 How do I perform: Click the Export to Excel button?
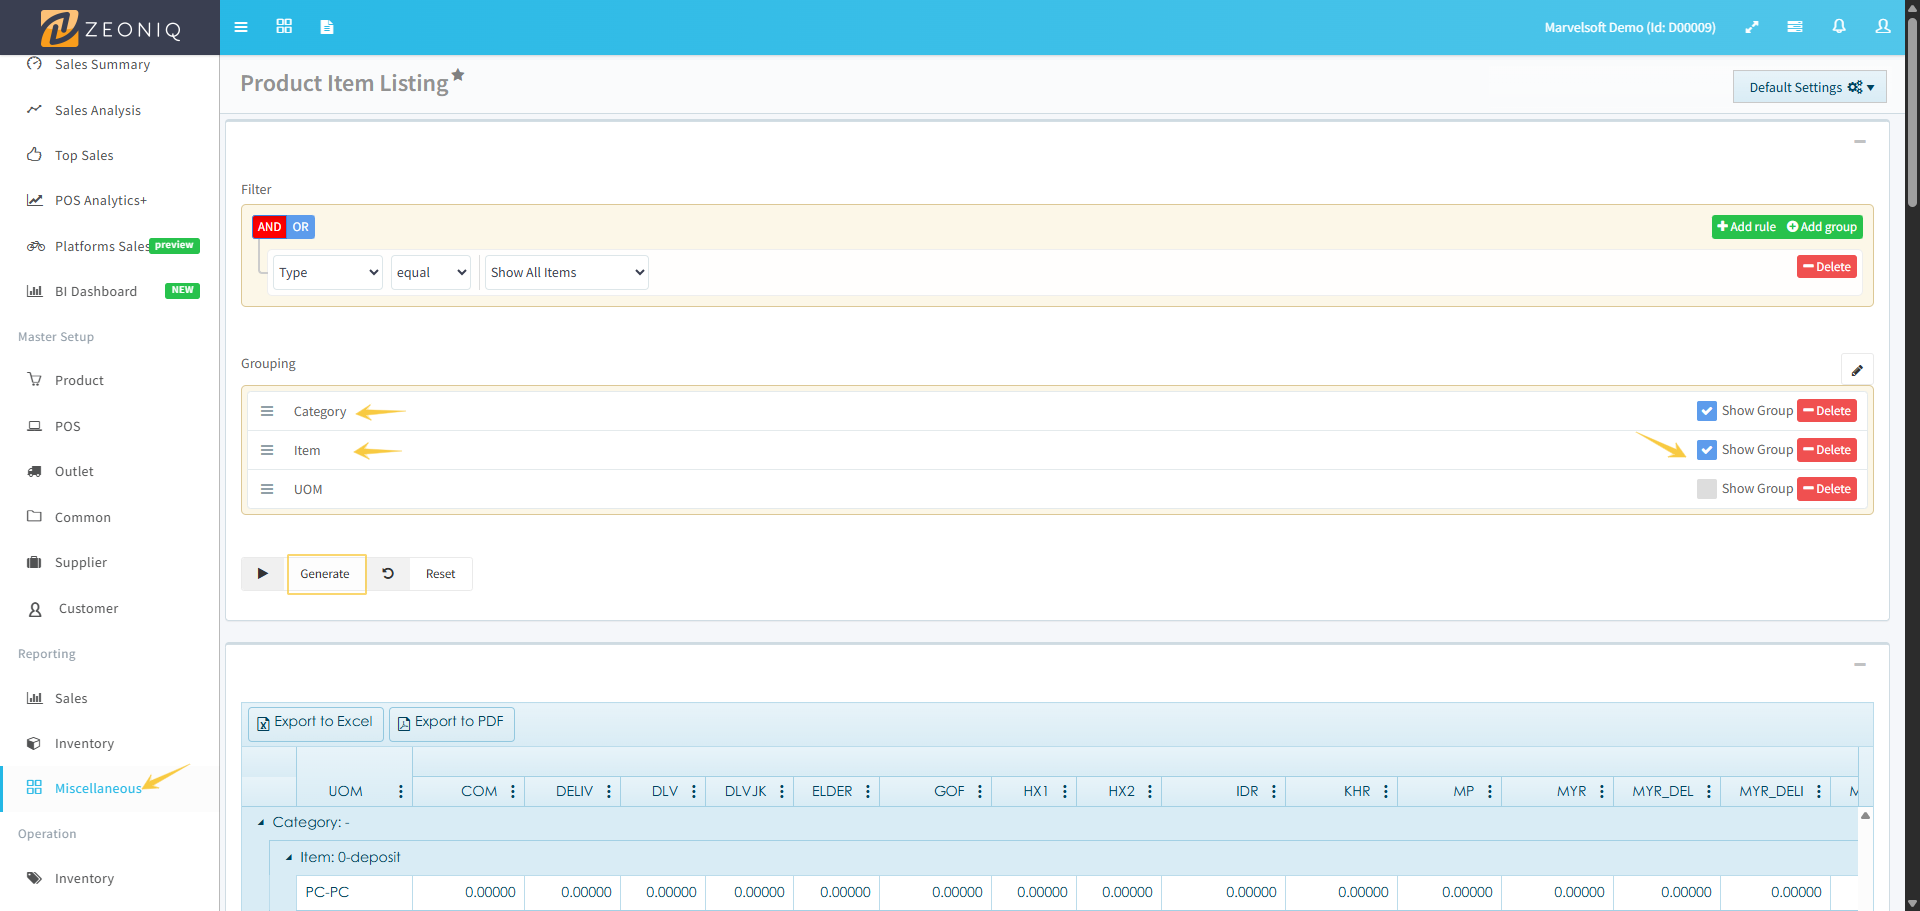tap(315, 722)
